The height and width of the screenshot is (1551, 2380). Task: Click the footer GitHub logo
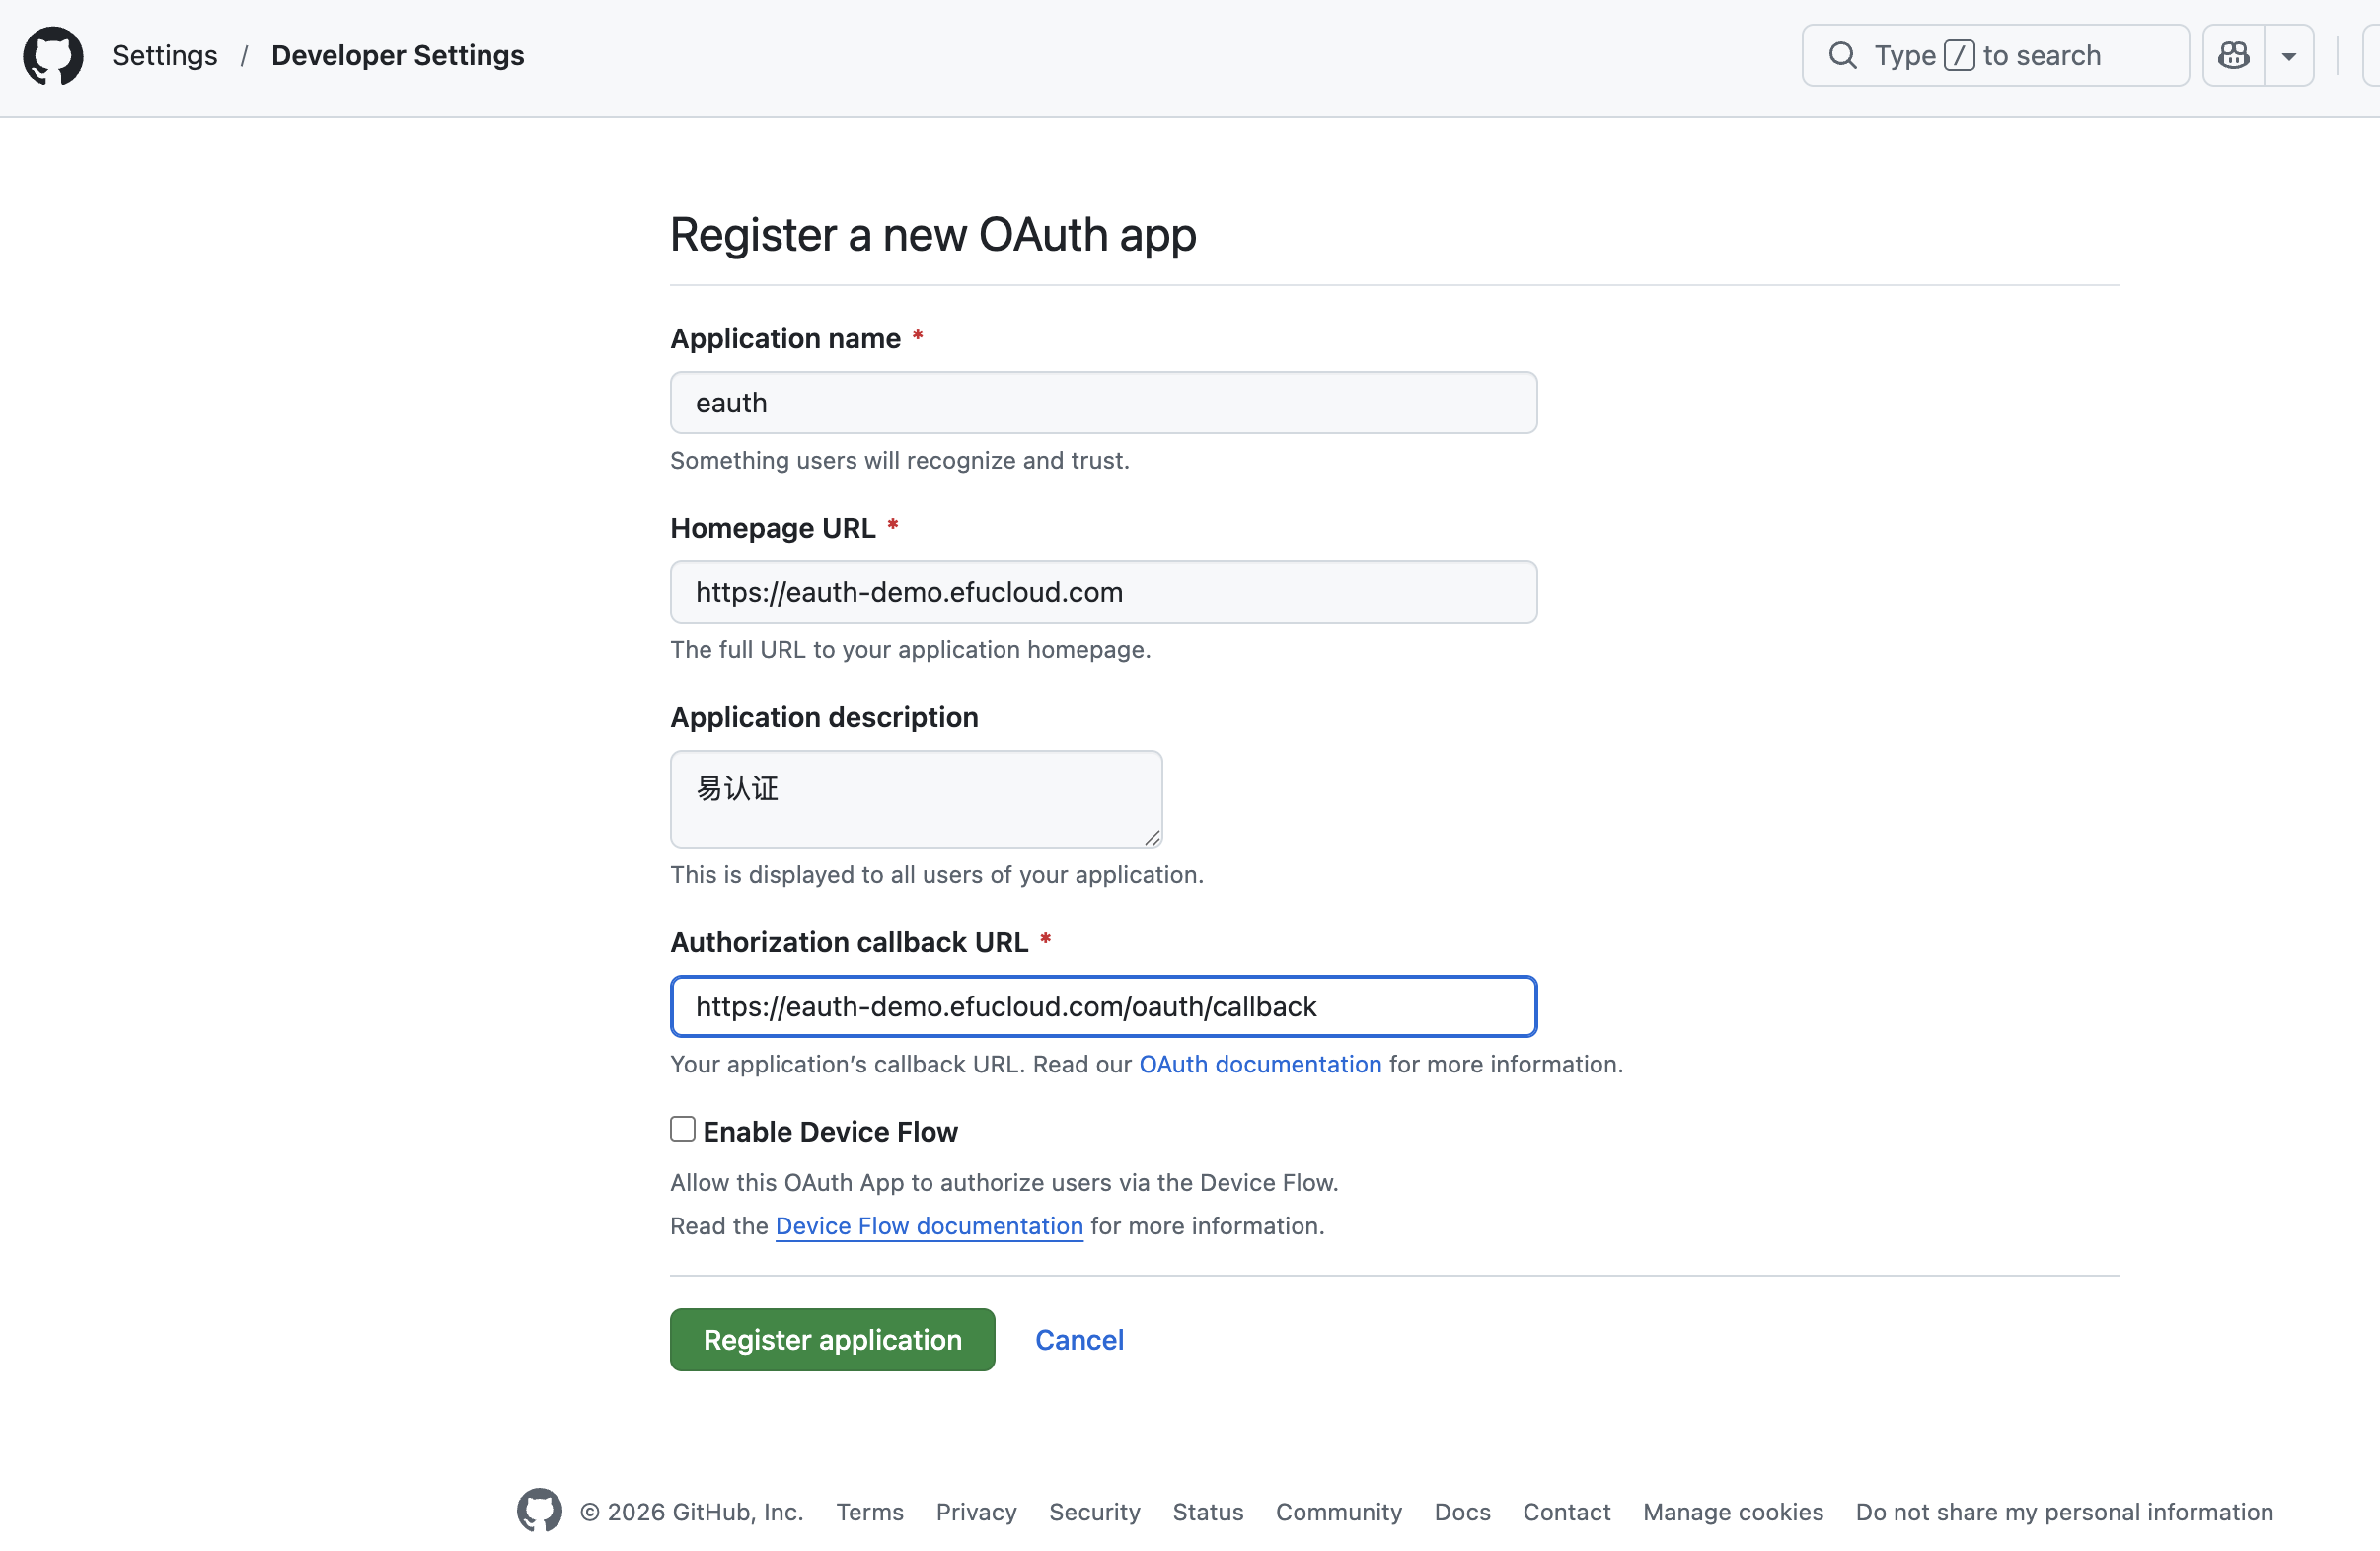tap(539, 1510)
